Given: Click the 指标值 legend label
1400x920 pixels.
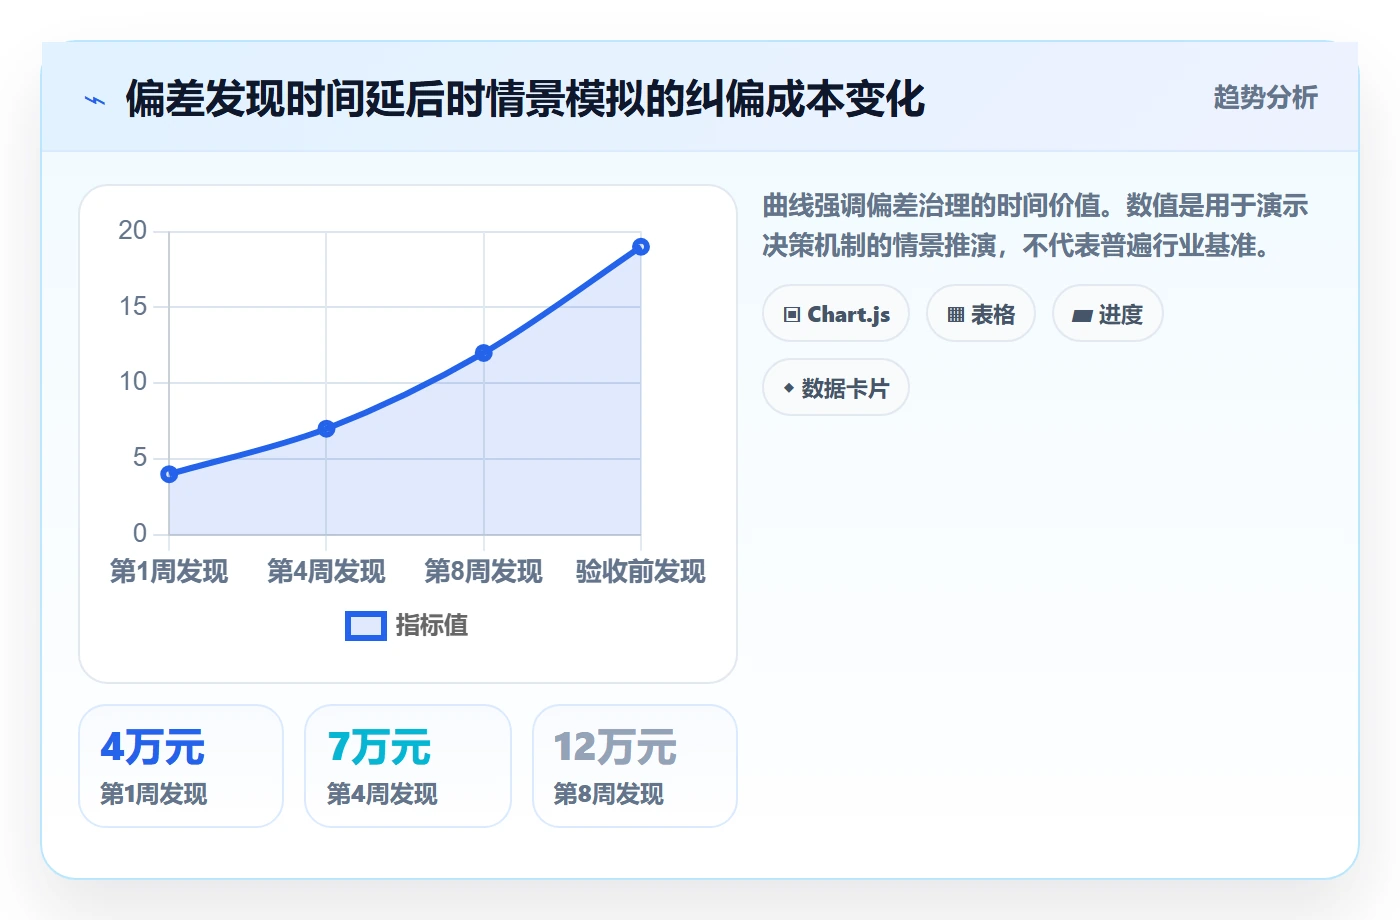Looking at the screenshot, I should [432, 626].
